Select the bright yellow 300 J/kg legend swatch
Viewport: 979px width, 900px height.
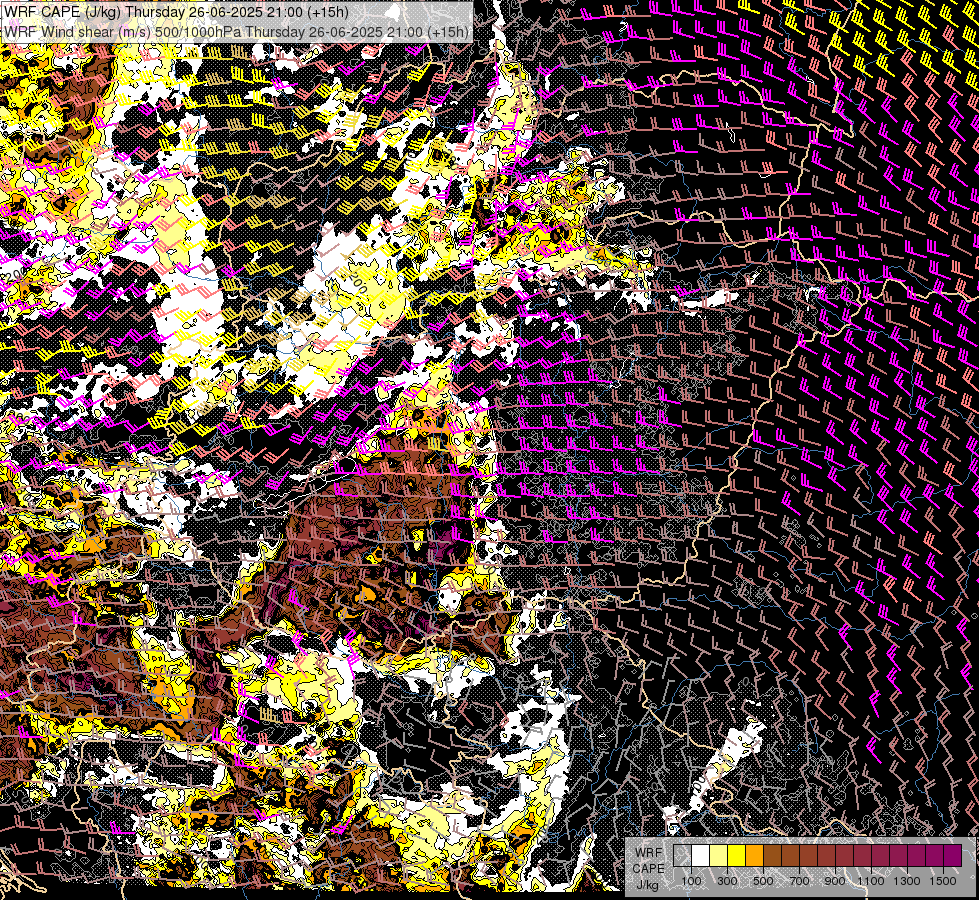pos(737,856)
